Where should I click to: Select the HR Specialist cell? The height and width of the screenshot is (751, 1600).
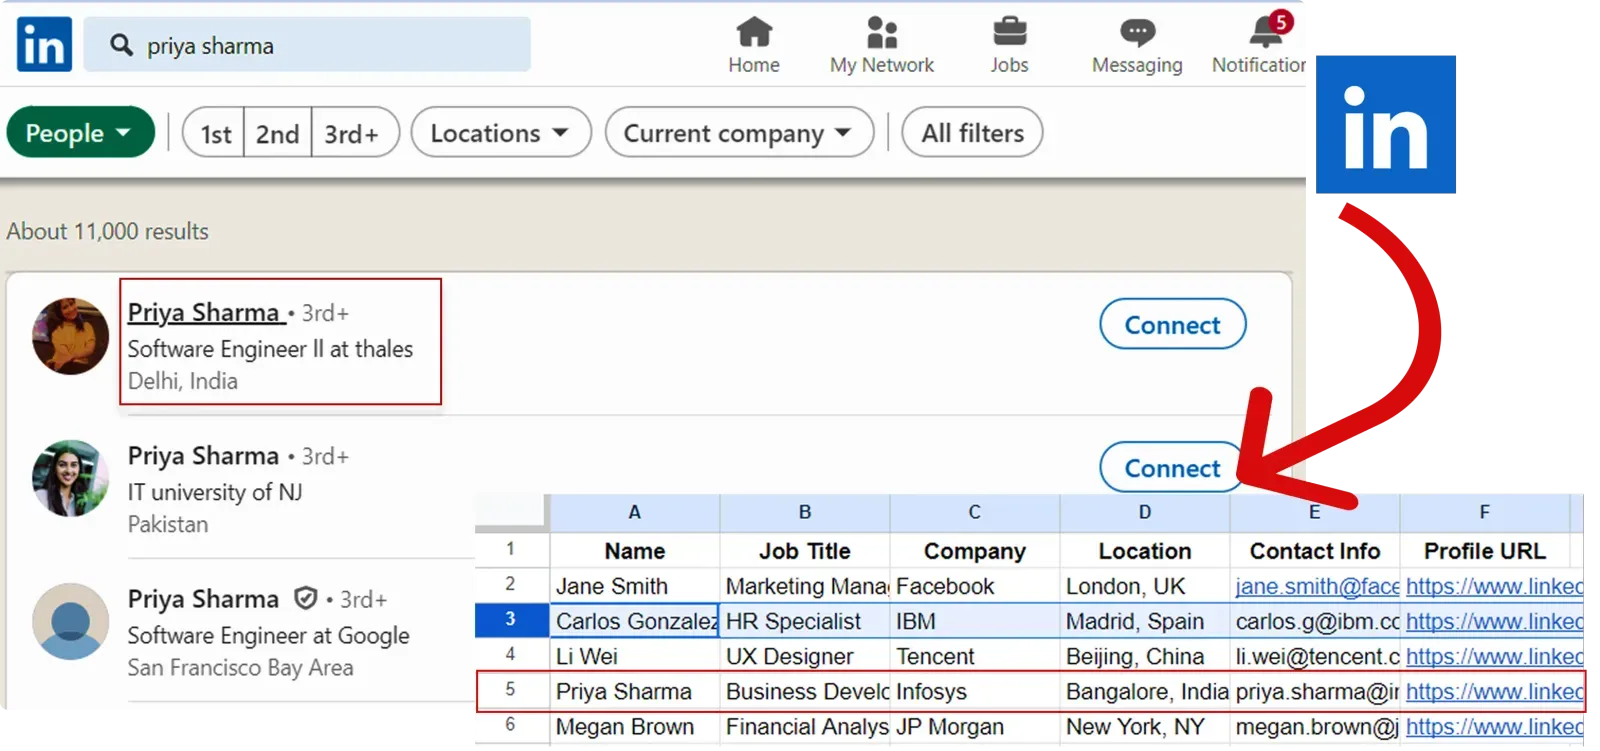(805, 620)
